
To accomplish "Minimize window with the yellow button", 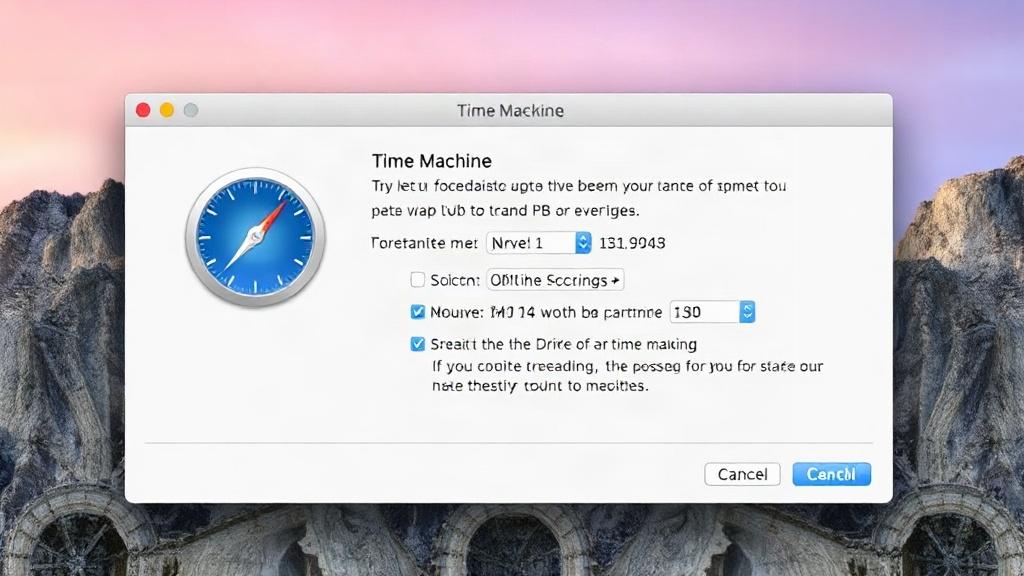I will pyautogui.click(x=167, y=110).
